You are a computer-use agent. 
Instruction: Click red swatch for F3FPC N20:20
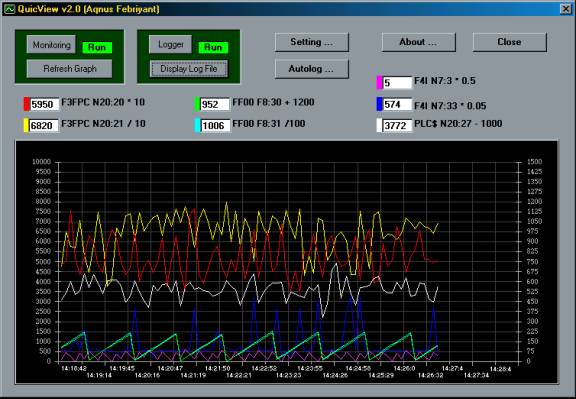point(26,104)
